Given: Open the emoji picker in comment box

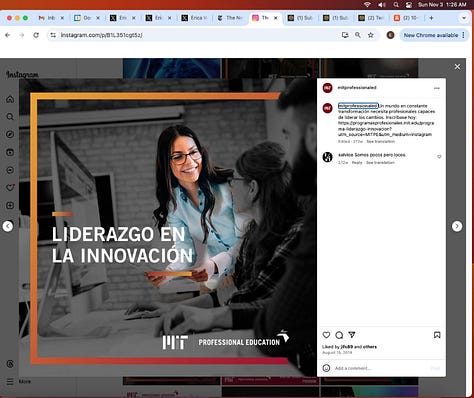Looking at the screenshot, I should pyautogui.click(x=326, y=368).
